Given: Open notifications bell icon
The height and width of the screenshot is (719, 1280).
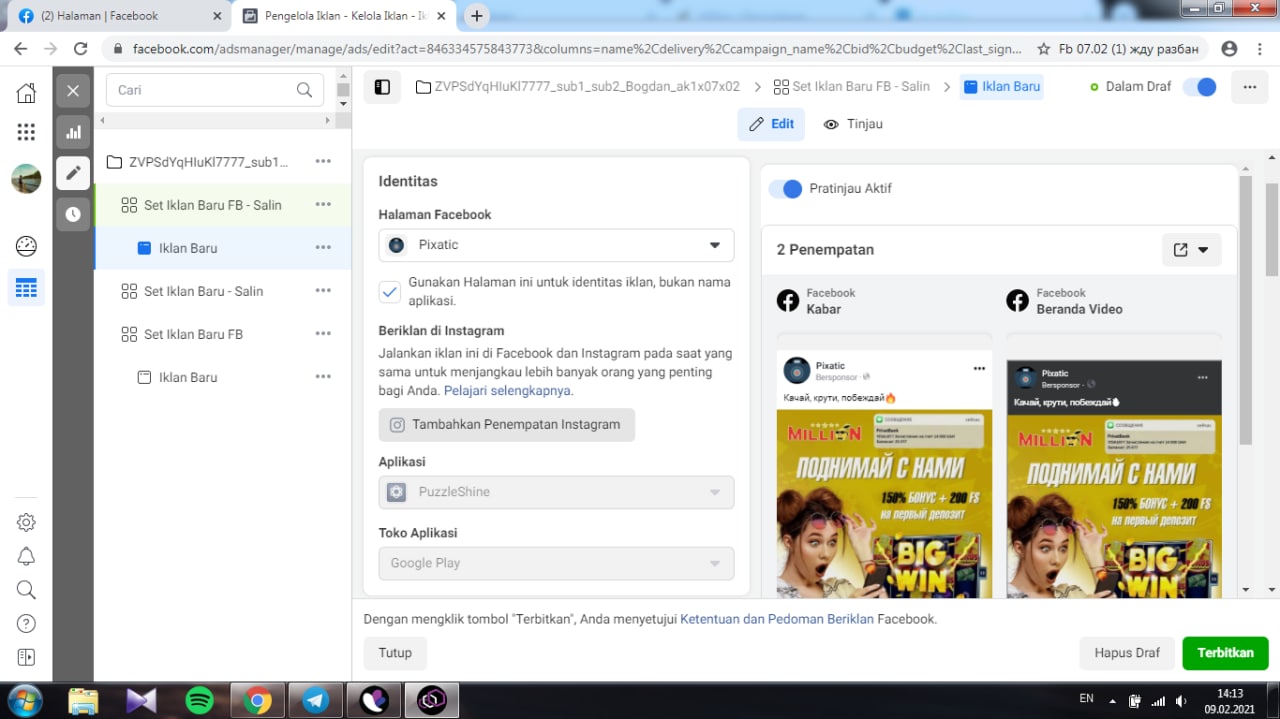Looking at the screenshot, I should coord(26,556).
